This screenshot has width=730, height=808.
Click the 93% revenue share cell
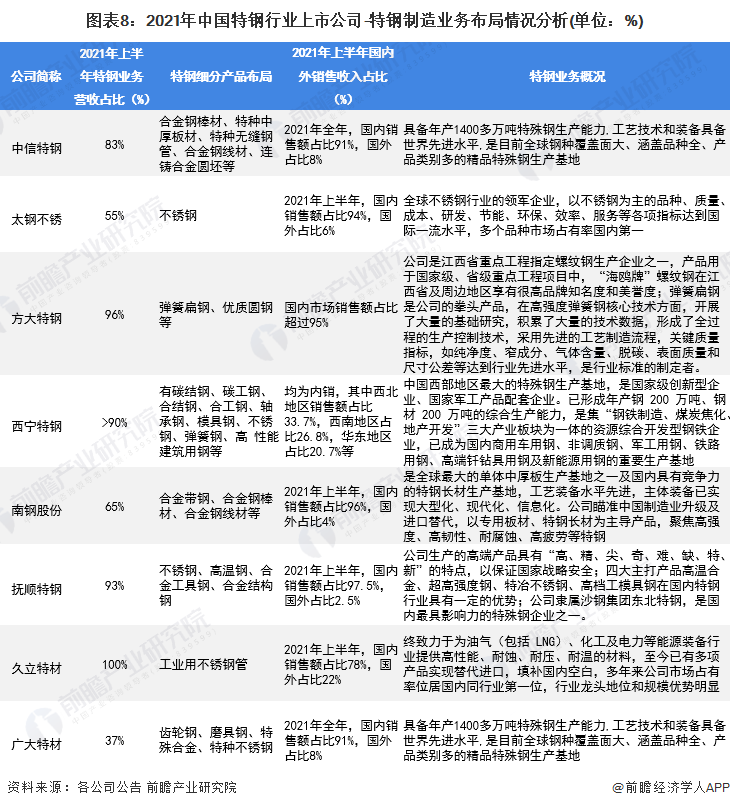pos(114,585)
